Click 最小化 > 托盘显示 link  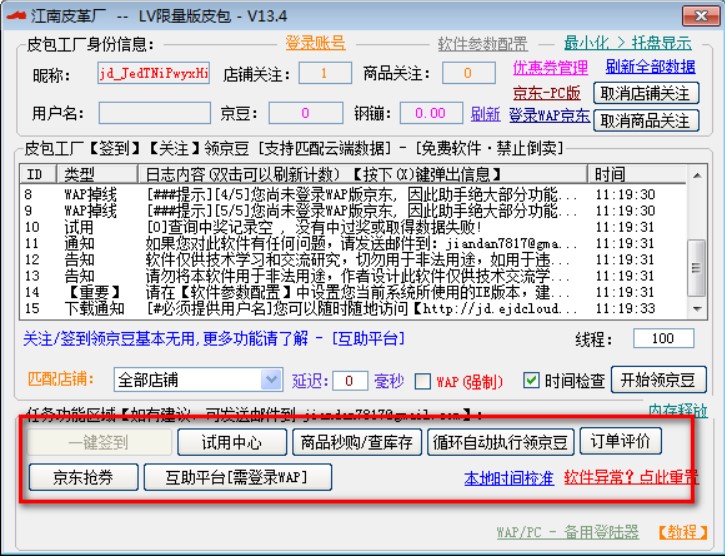[x=628, y=43]
